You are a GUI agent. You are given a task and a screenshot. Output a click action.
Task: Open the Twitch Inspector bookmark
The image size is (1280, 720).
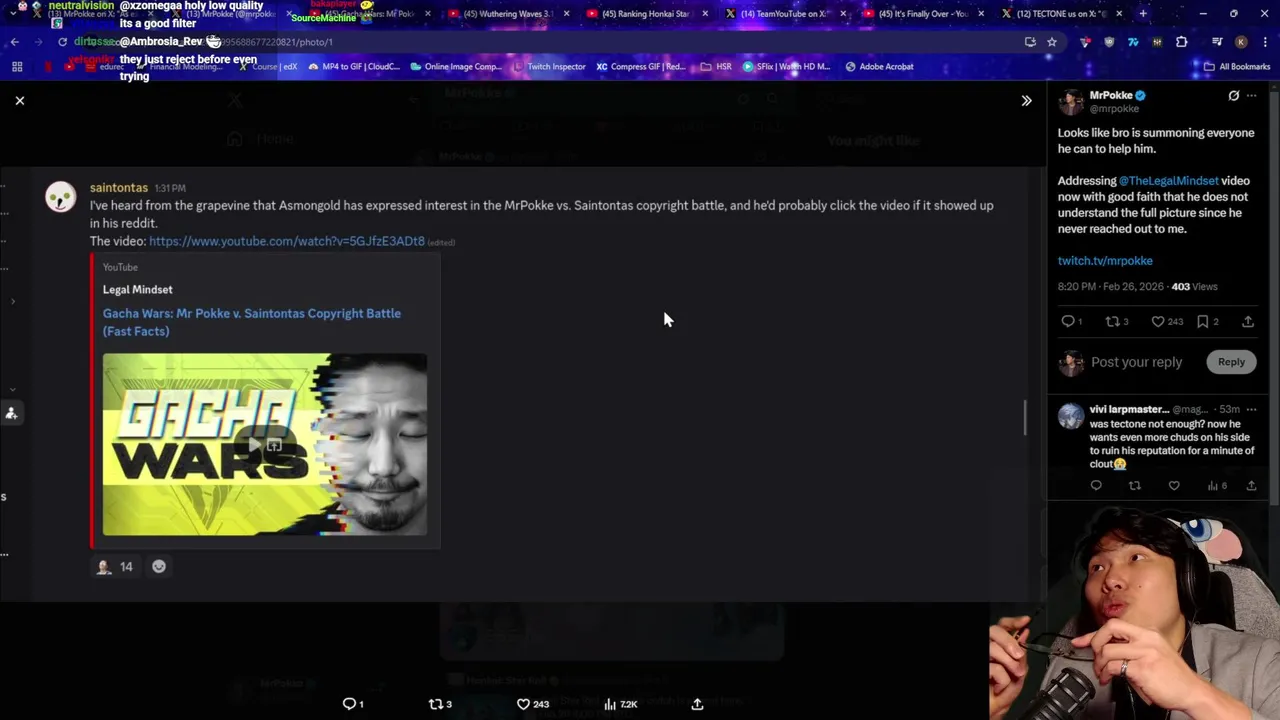tap(549, 67)
